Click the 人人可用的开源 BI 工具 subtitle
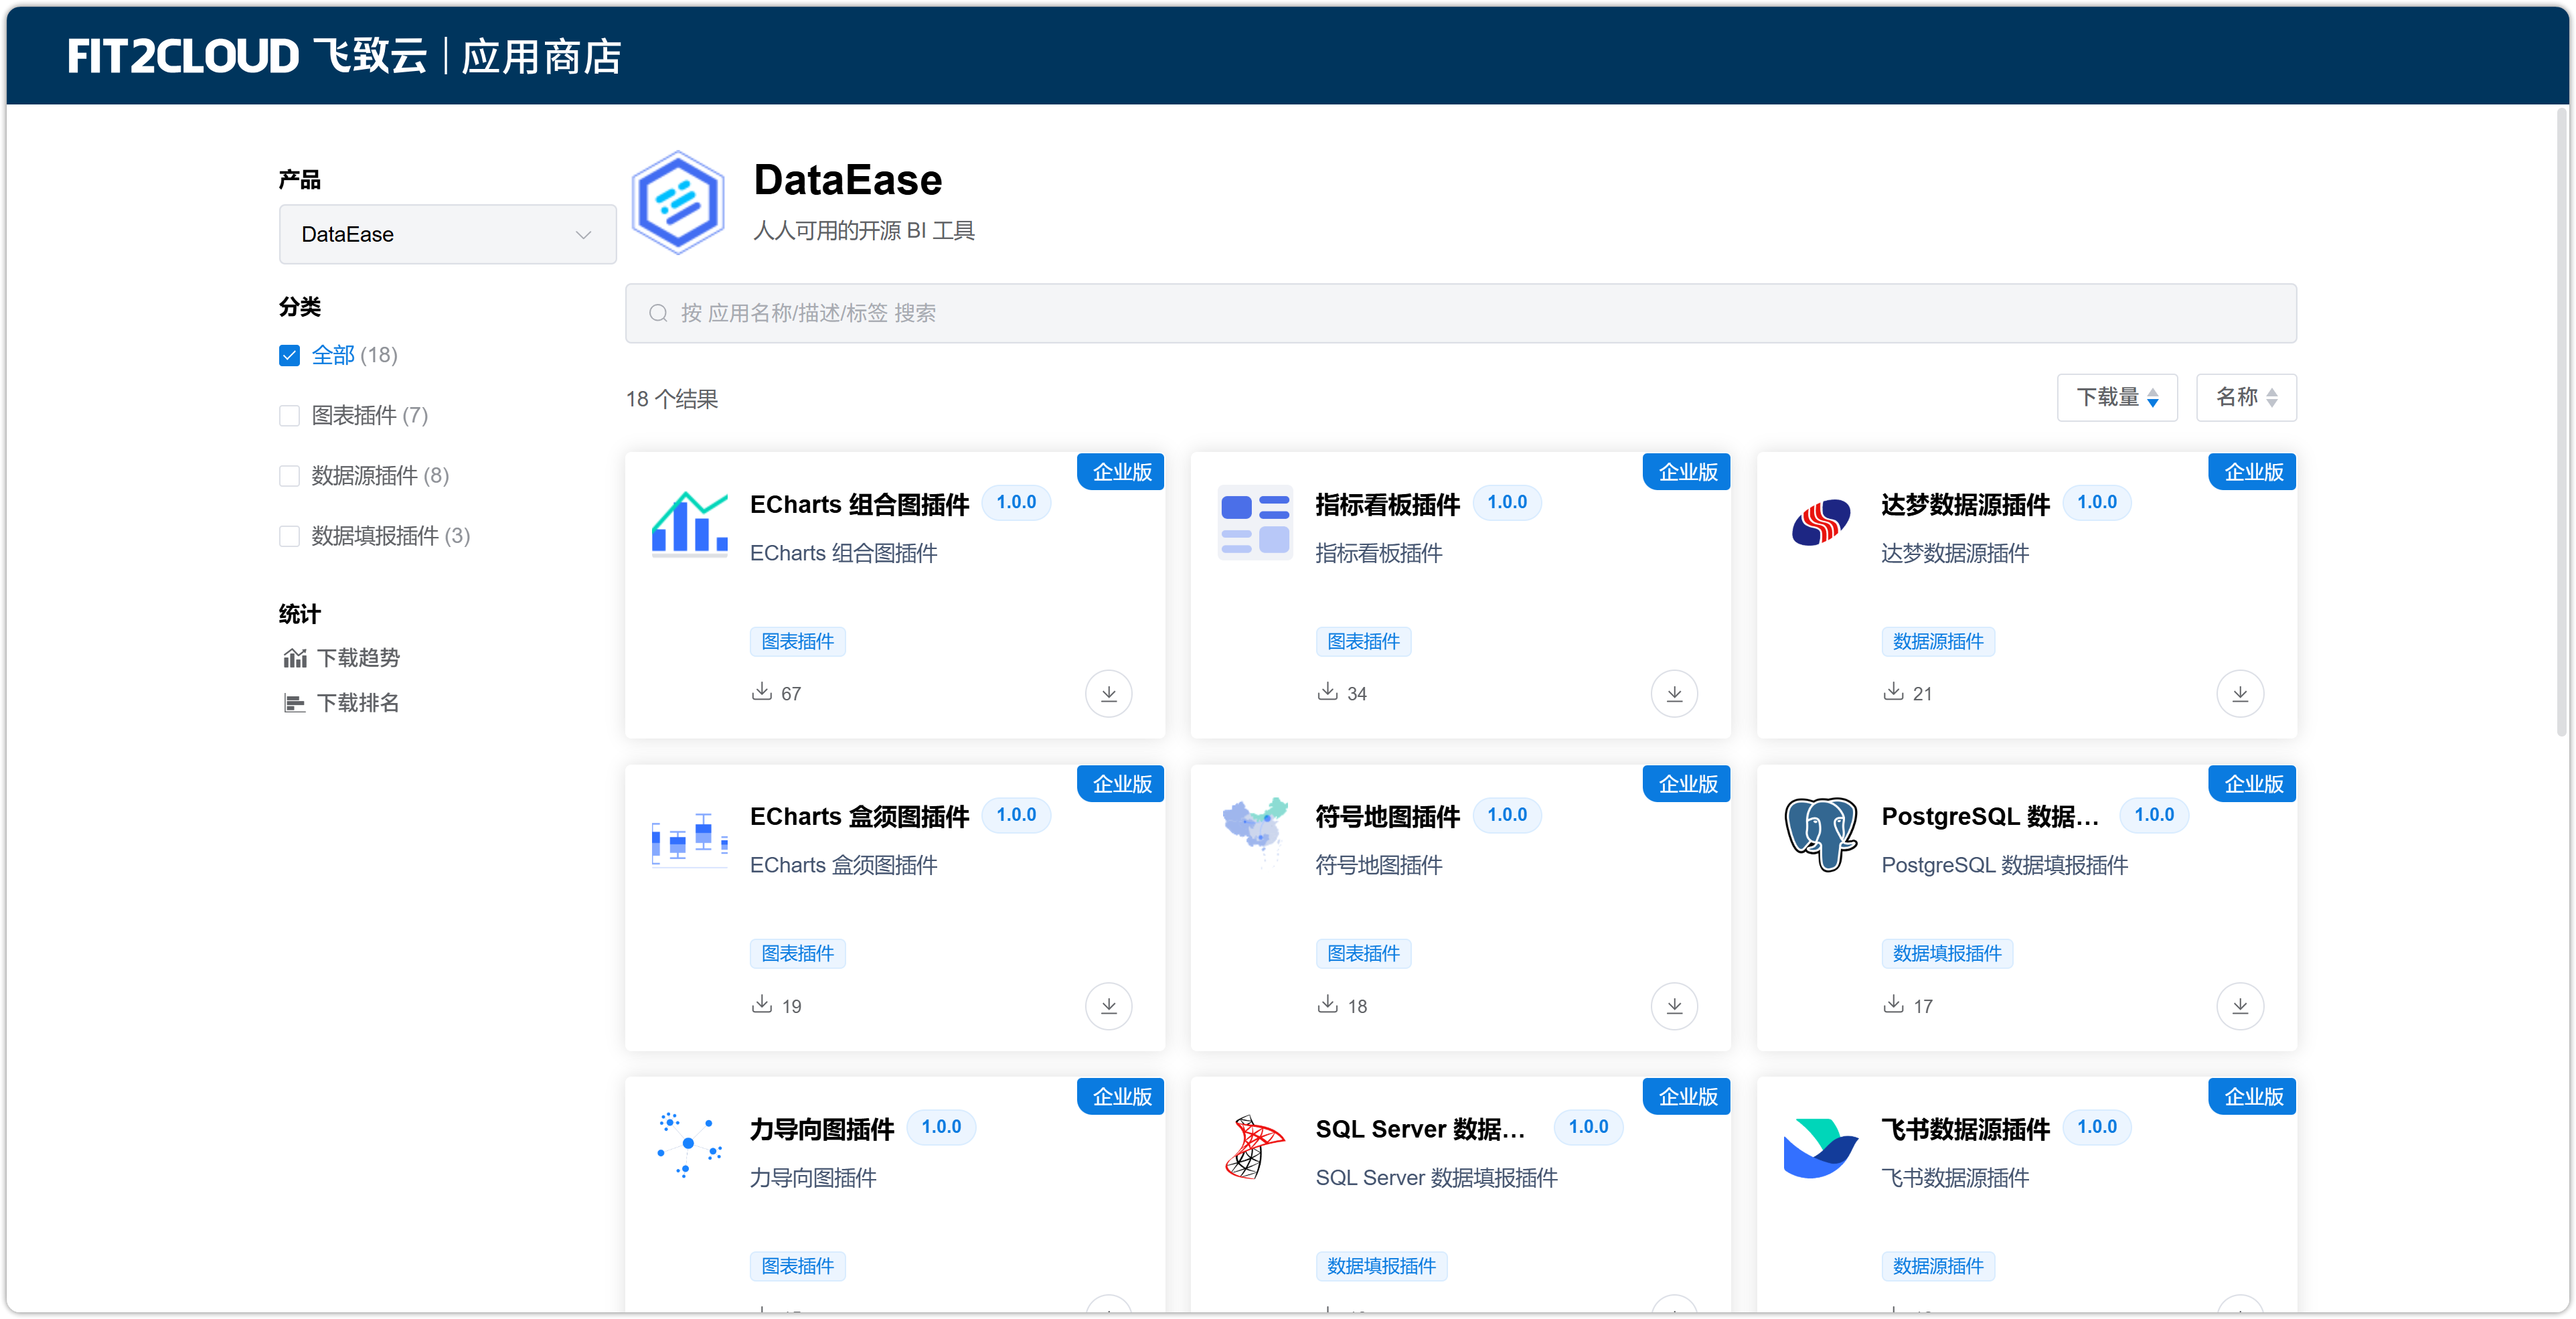Viewport: 2576px width, 1319px height. (x=864, y=231)
